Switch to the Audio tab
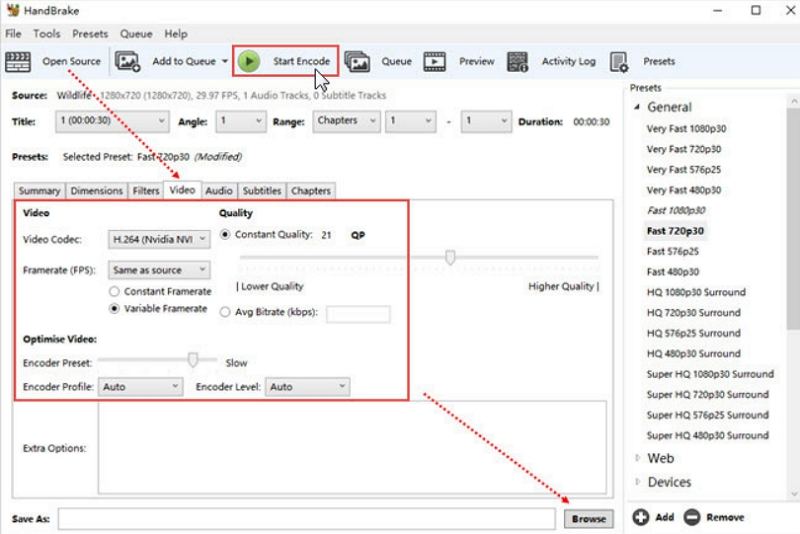 point(219,191)
